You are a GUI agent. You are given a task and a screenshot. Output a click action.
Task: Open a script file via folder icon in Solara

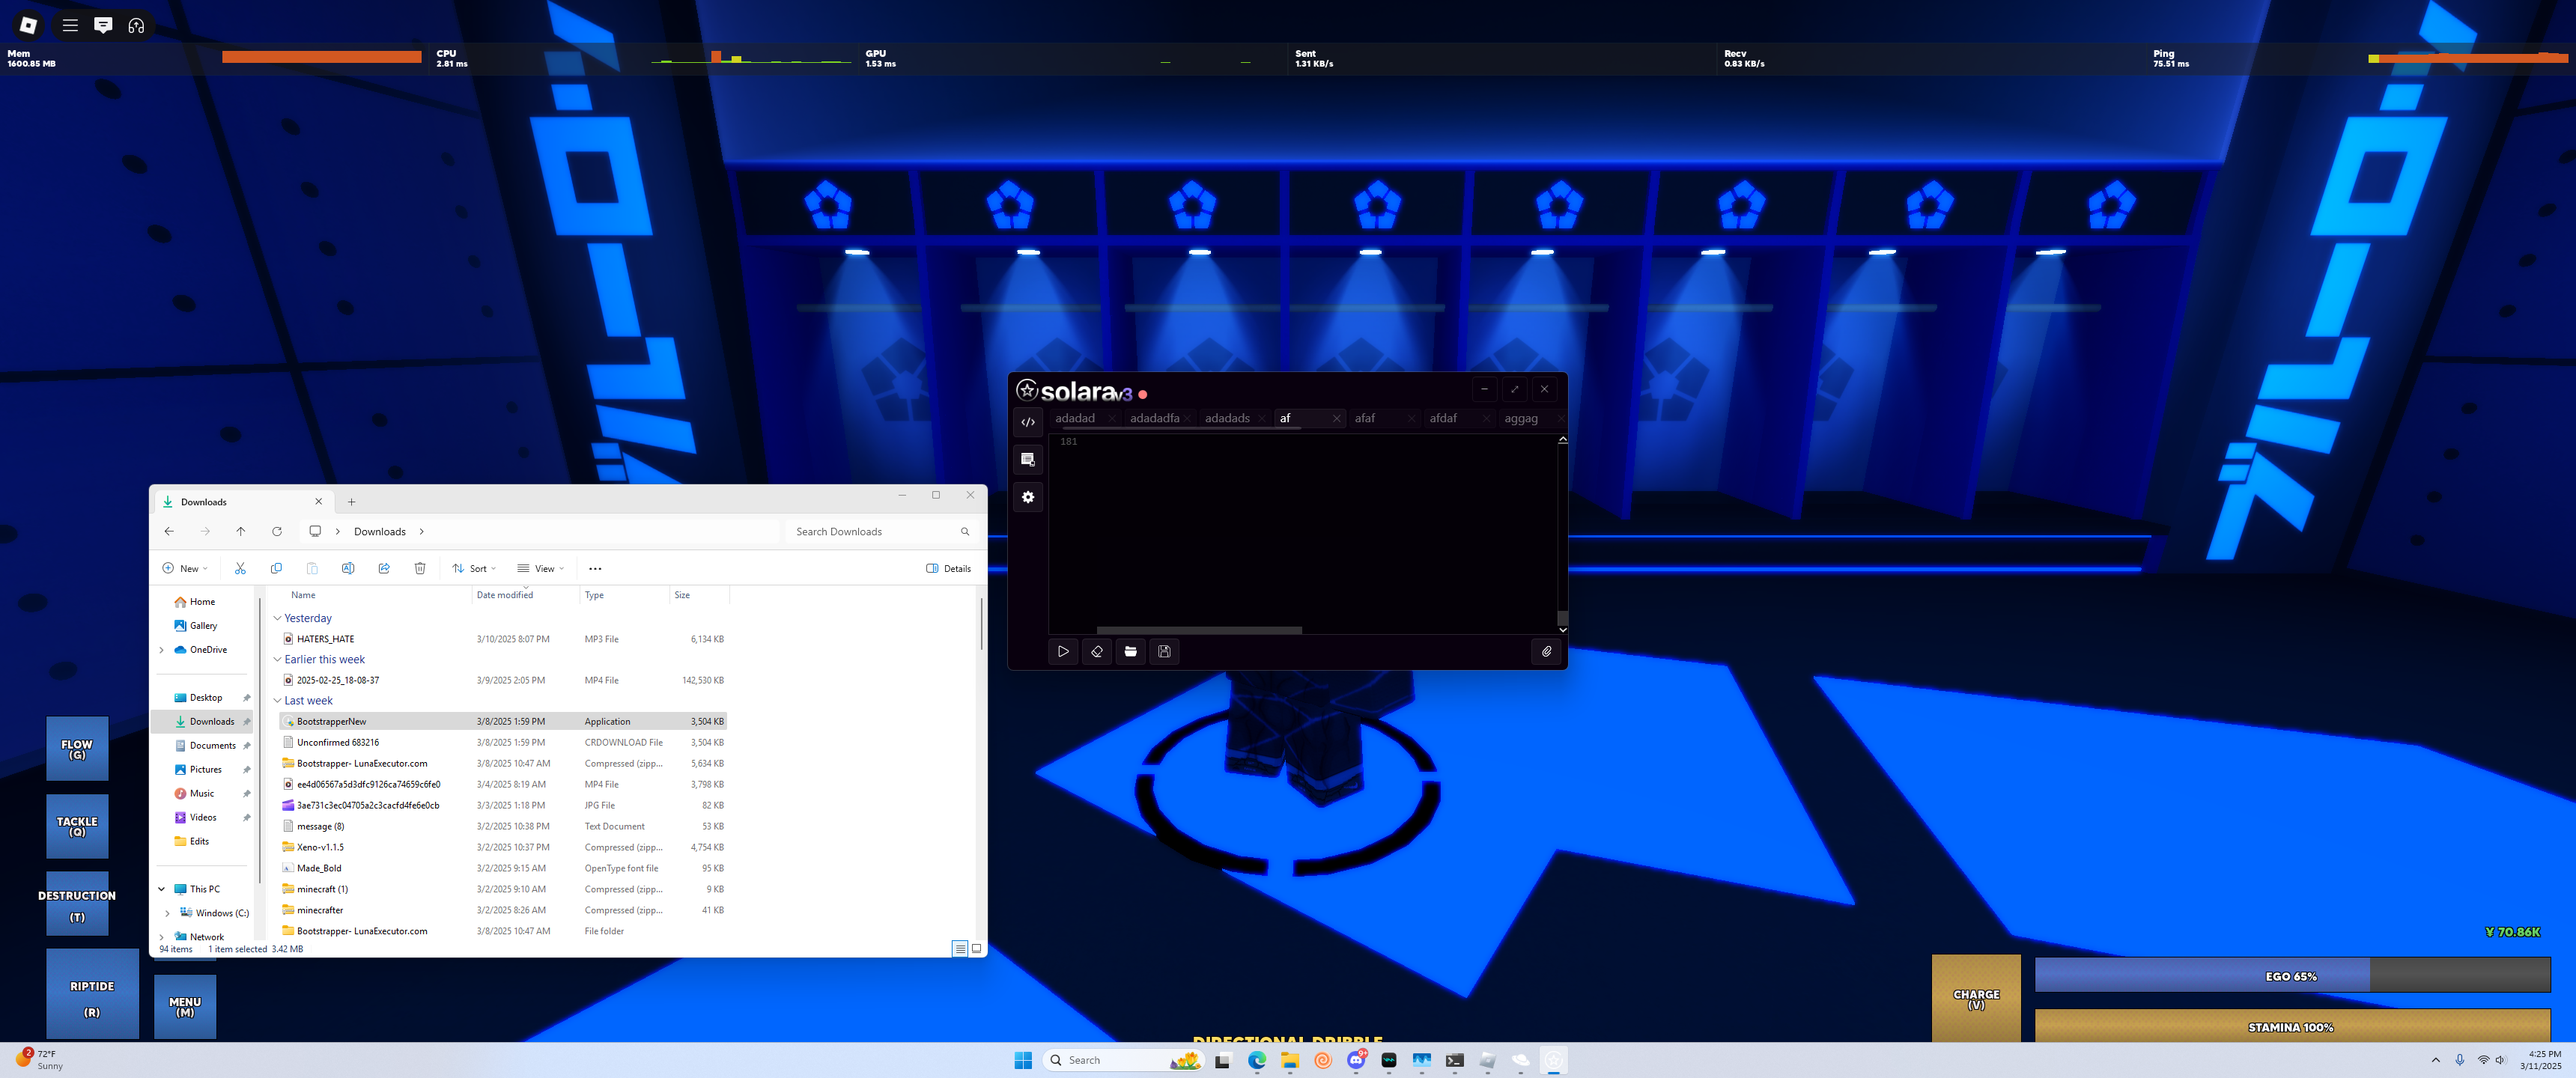tap(1130, 651)
